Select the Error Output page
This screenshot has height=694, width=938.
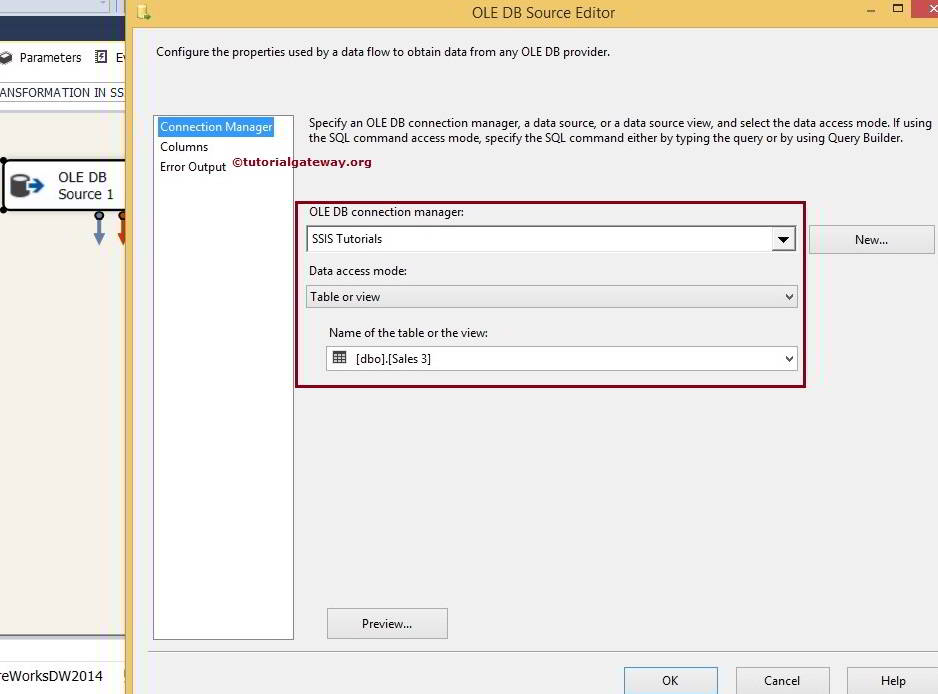pyautogui.click(x=192, y=167)
